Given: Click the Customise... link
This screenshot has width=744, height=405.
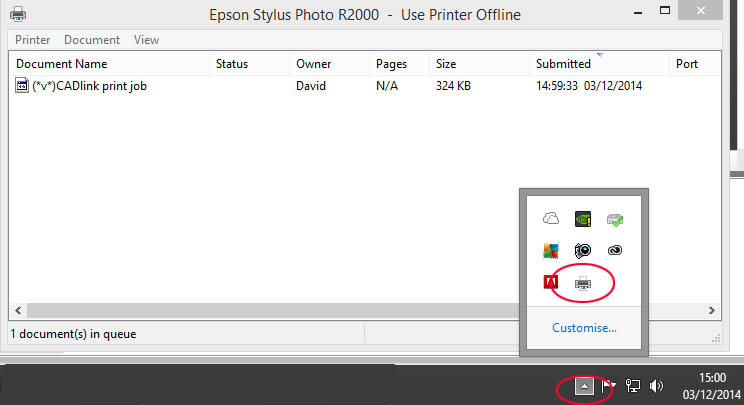Looking at the screenshot, I should coord(585,328).
